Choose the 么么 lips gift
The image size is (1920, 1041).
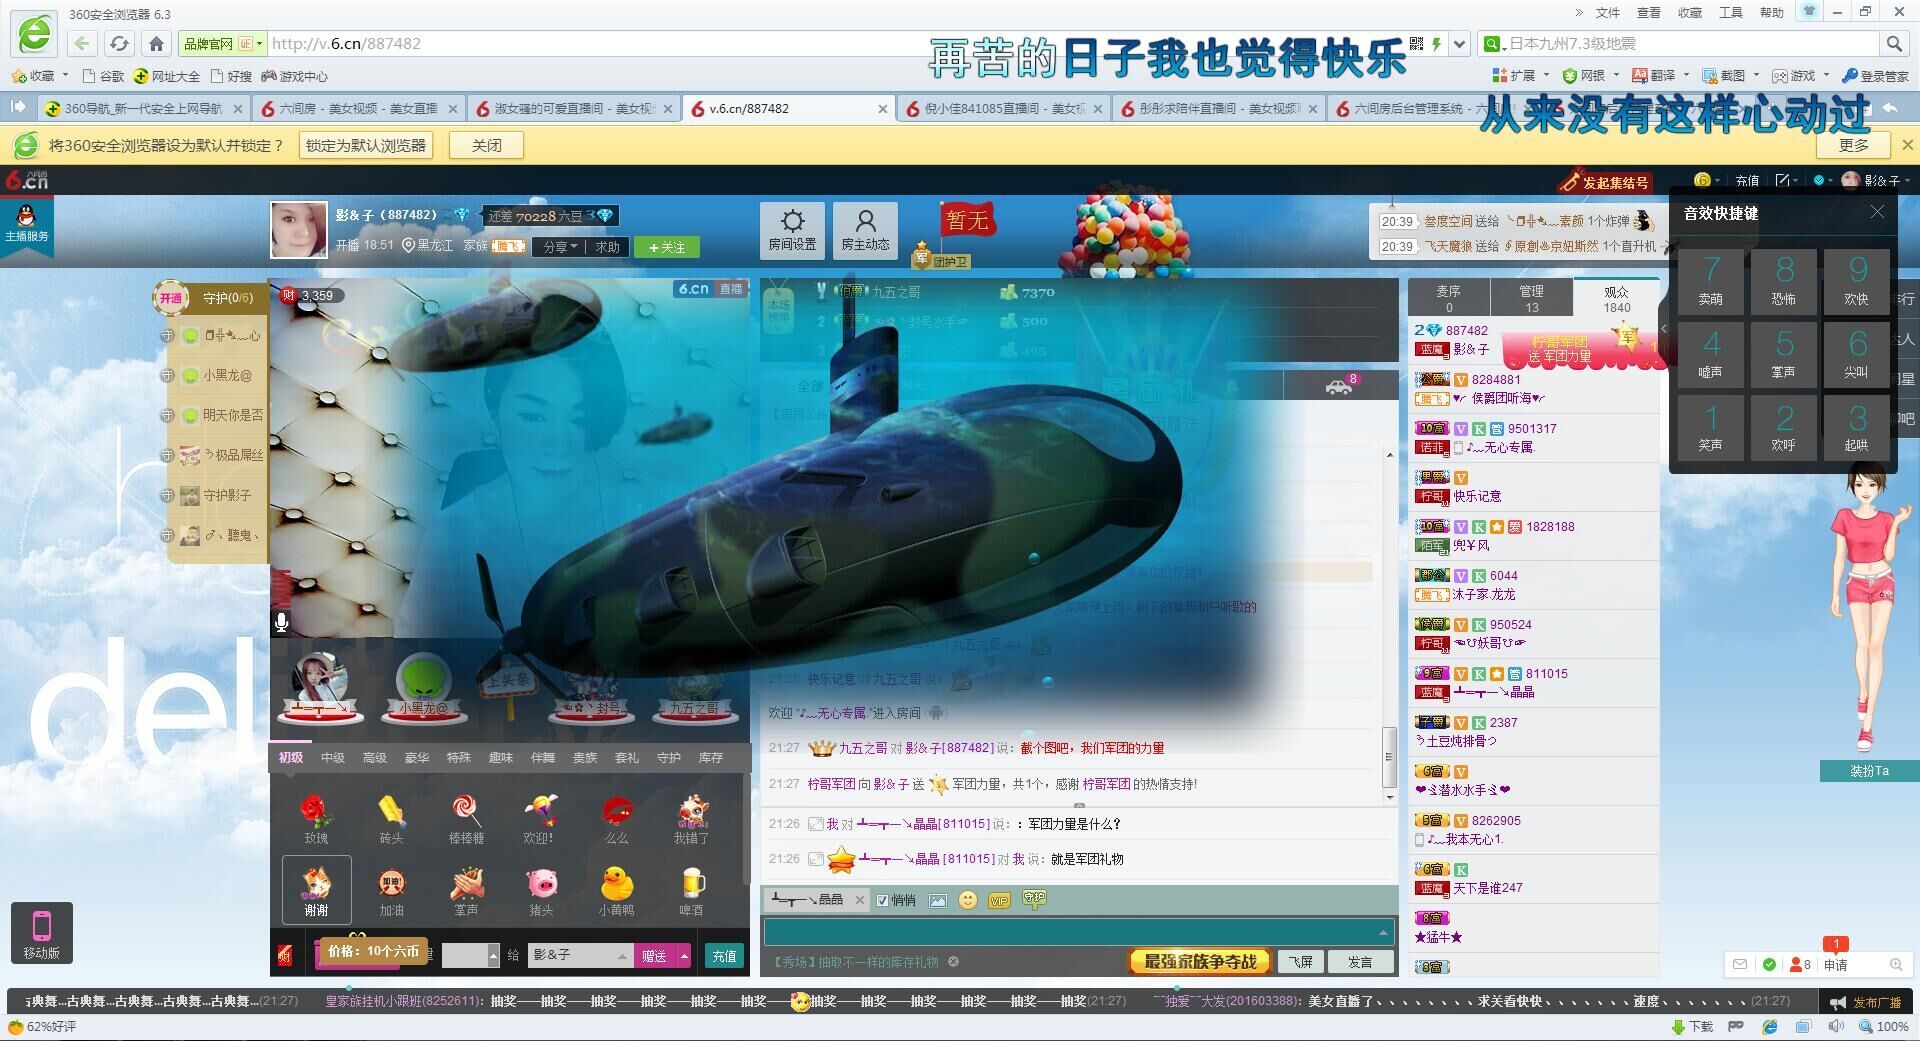pos(616,819)
